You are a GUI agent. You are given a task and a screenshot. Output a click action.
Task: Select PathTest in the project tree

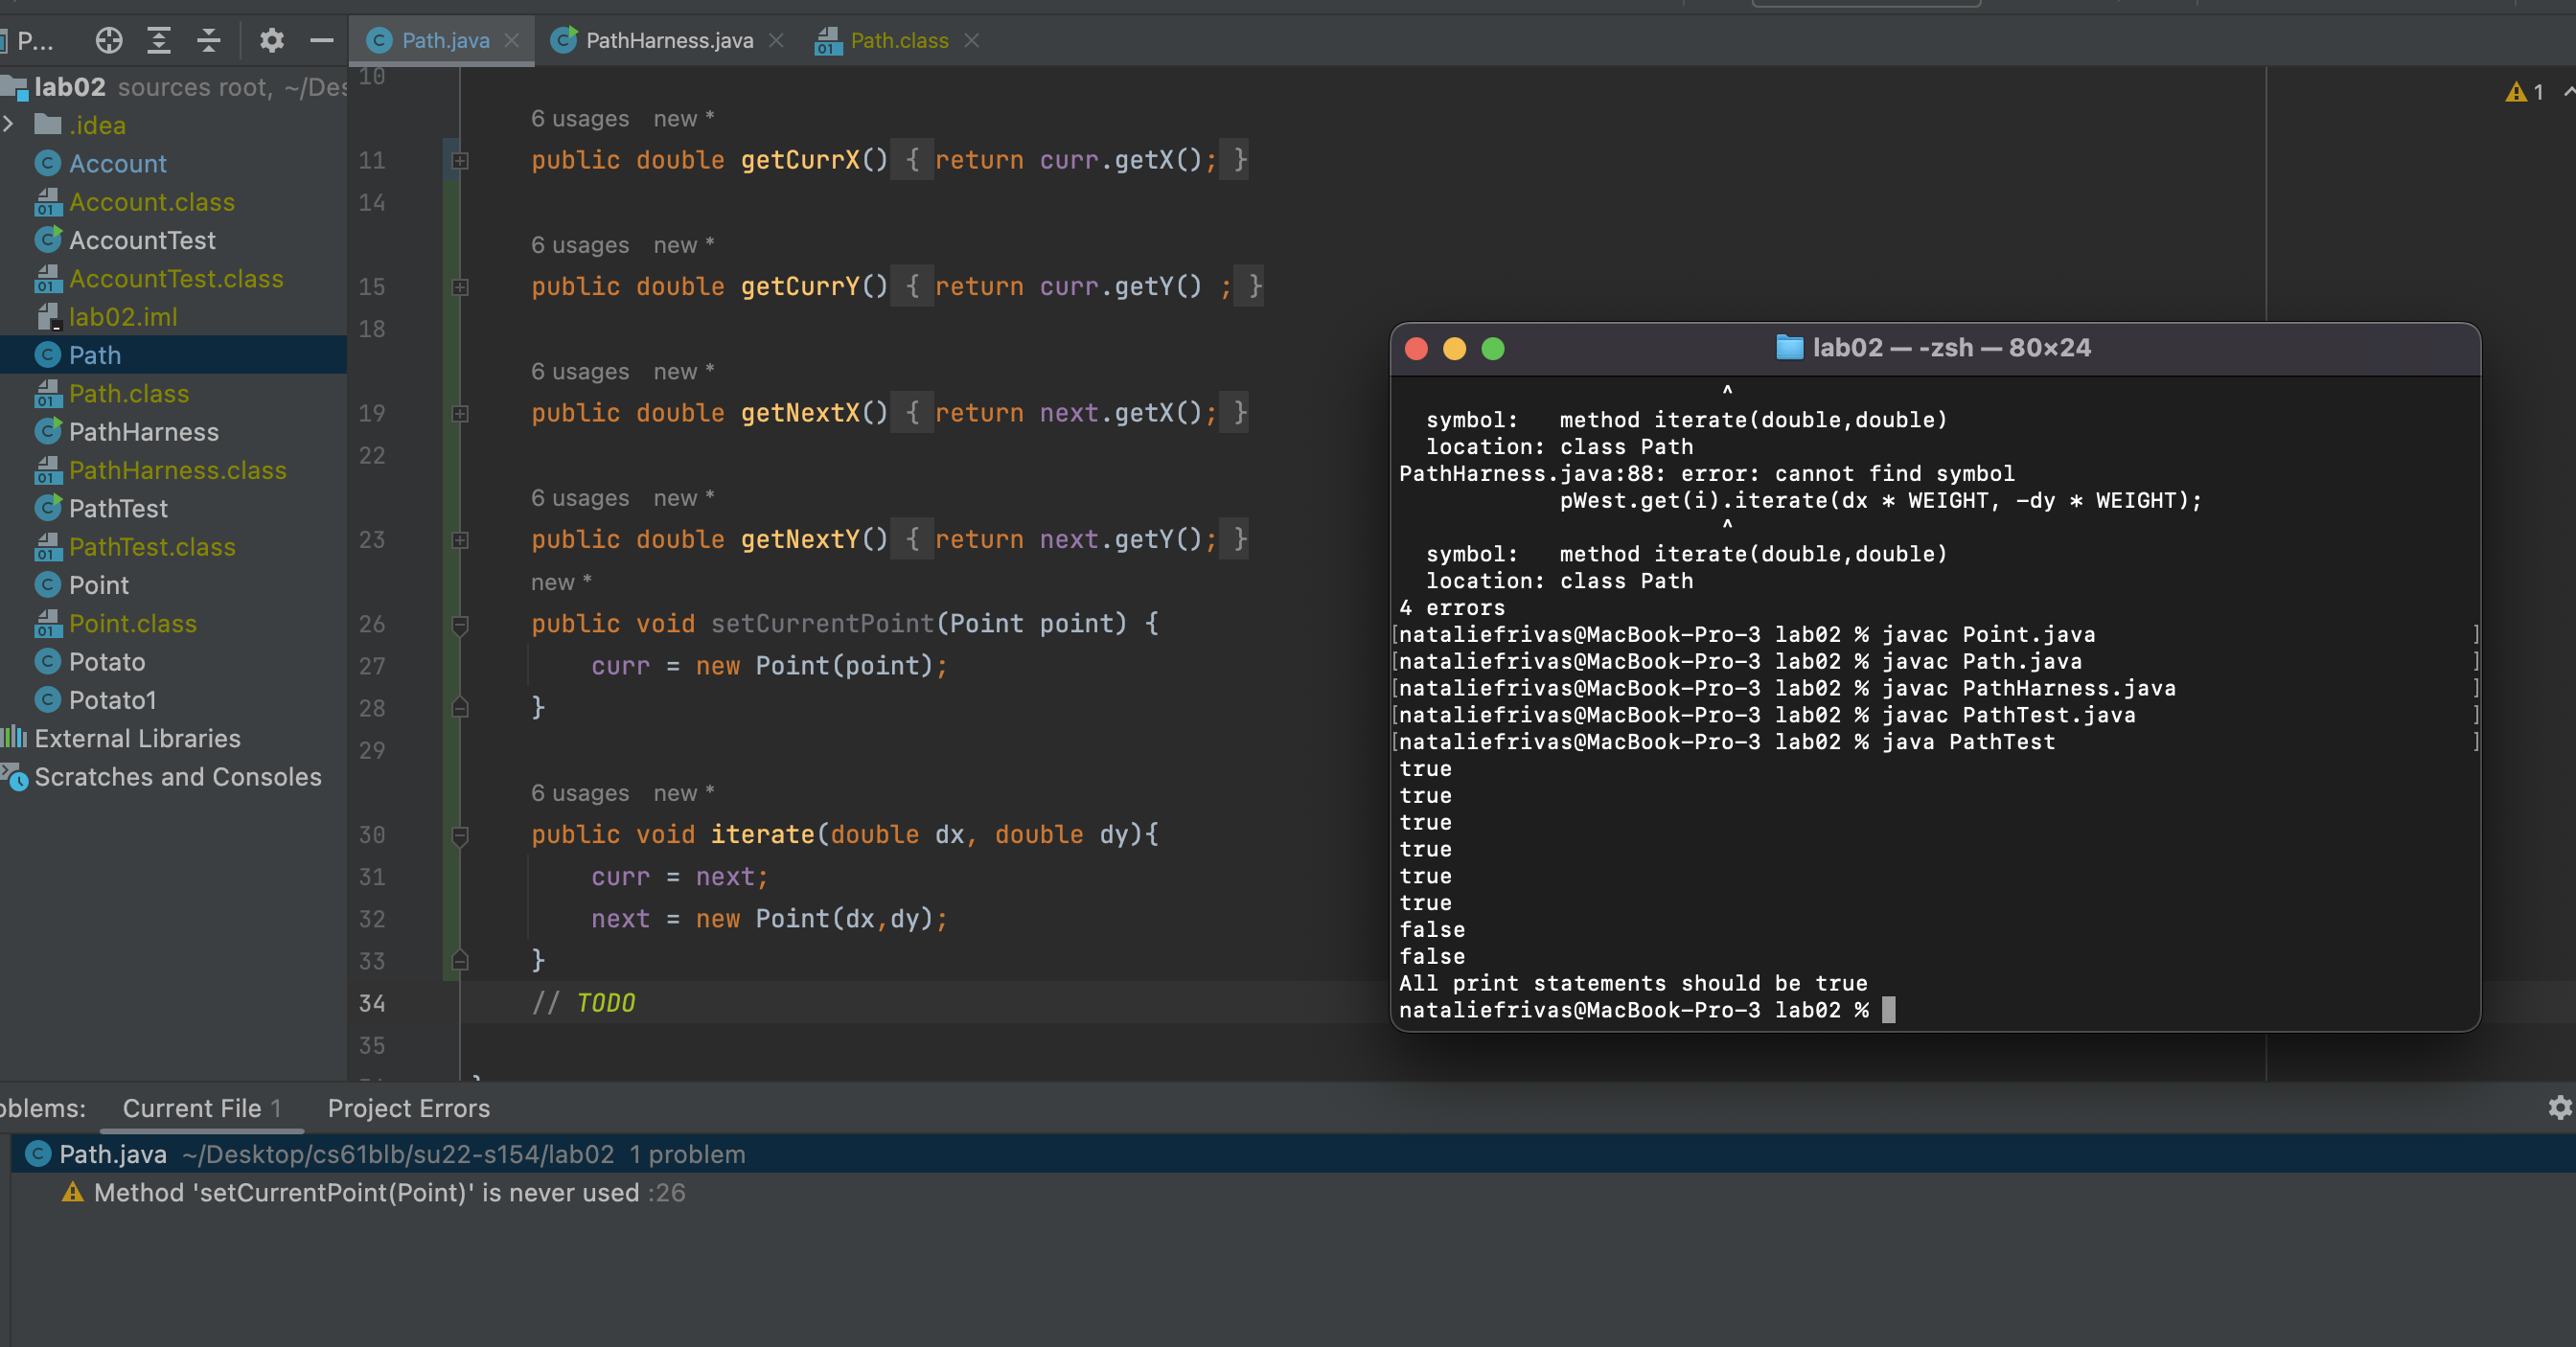(118, 508)
